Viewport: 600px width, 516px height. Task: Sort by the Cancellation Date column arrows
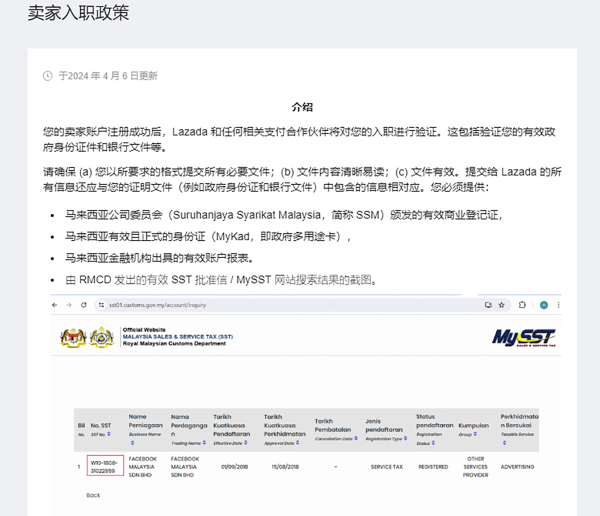356,438
